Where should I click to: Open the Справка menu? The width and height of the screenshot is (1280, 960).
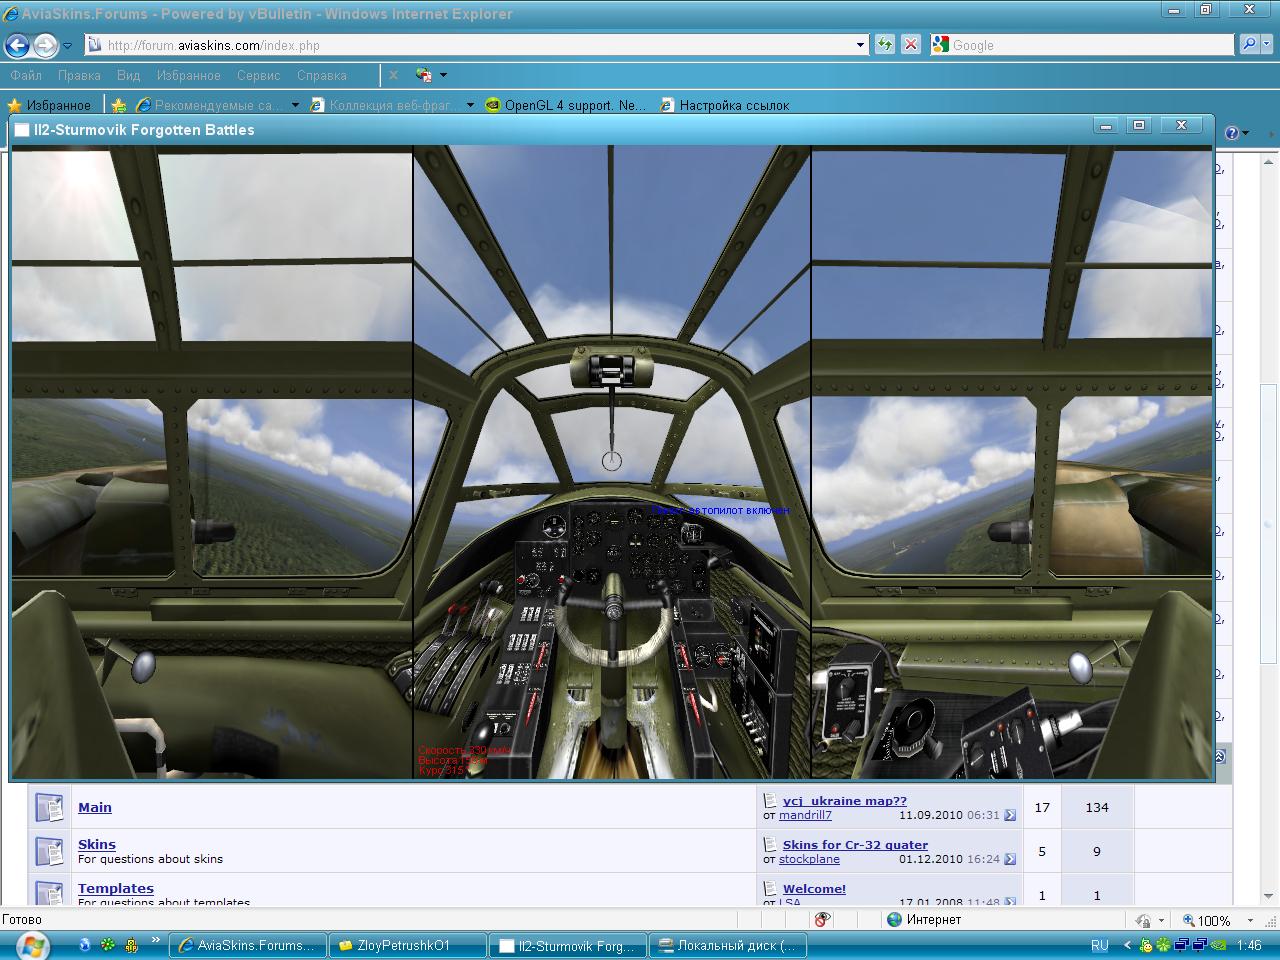tap(322, 75)
